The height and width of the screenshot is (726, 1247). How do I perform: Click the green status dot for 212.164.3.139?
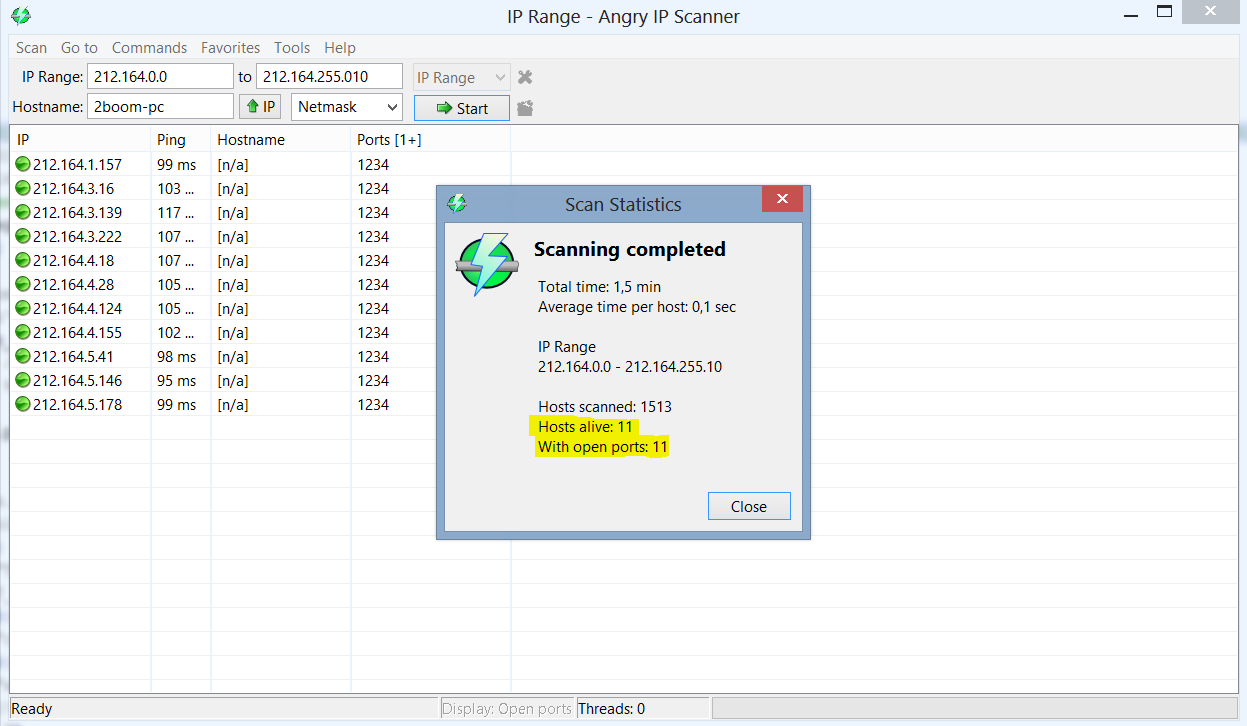click(x=23, y=212)
